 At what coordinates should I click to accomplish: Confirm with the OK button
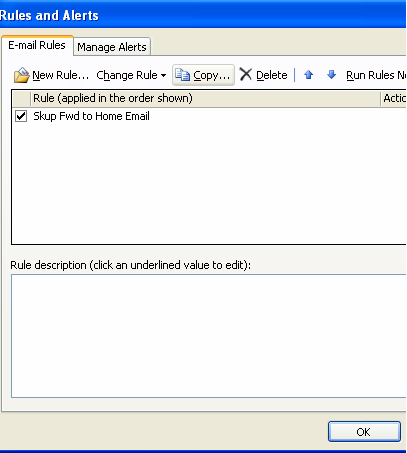click(x=364, y=432)
